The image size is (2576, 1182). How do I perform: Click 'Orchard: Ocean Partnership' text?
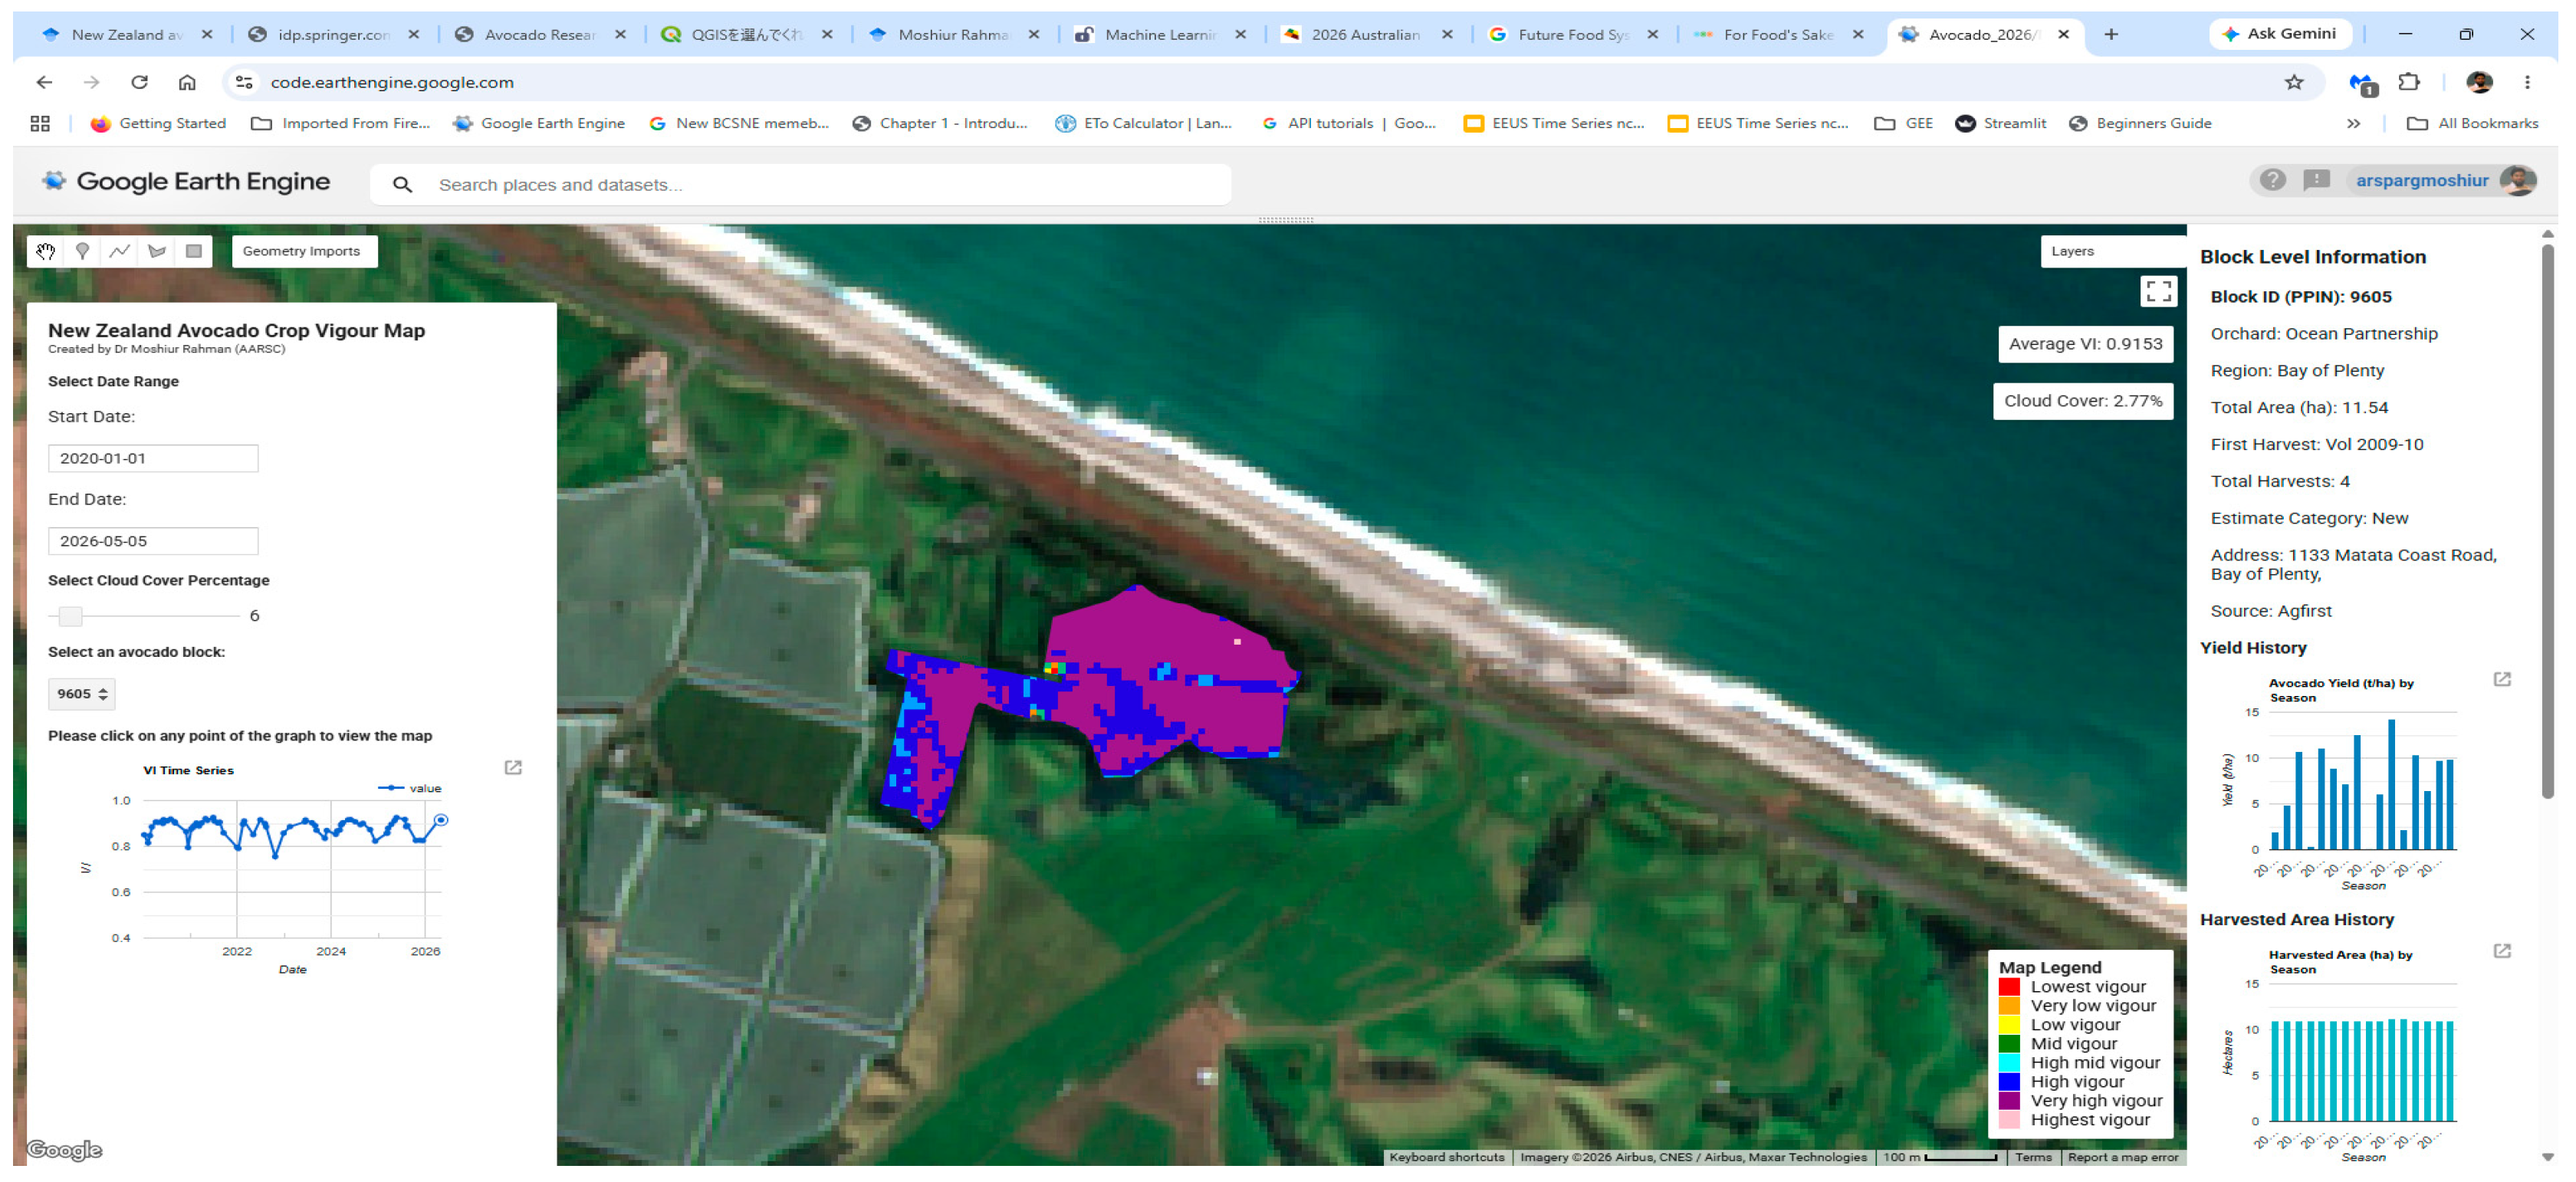point(2323,334)
